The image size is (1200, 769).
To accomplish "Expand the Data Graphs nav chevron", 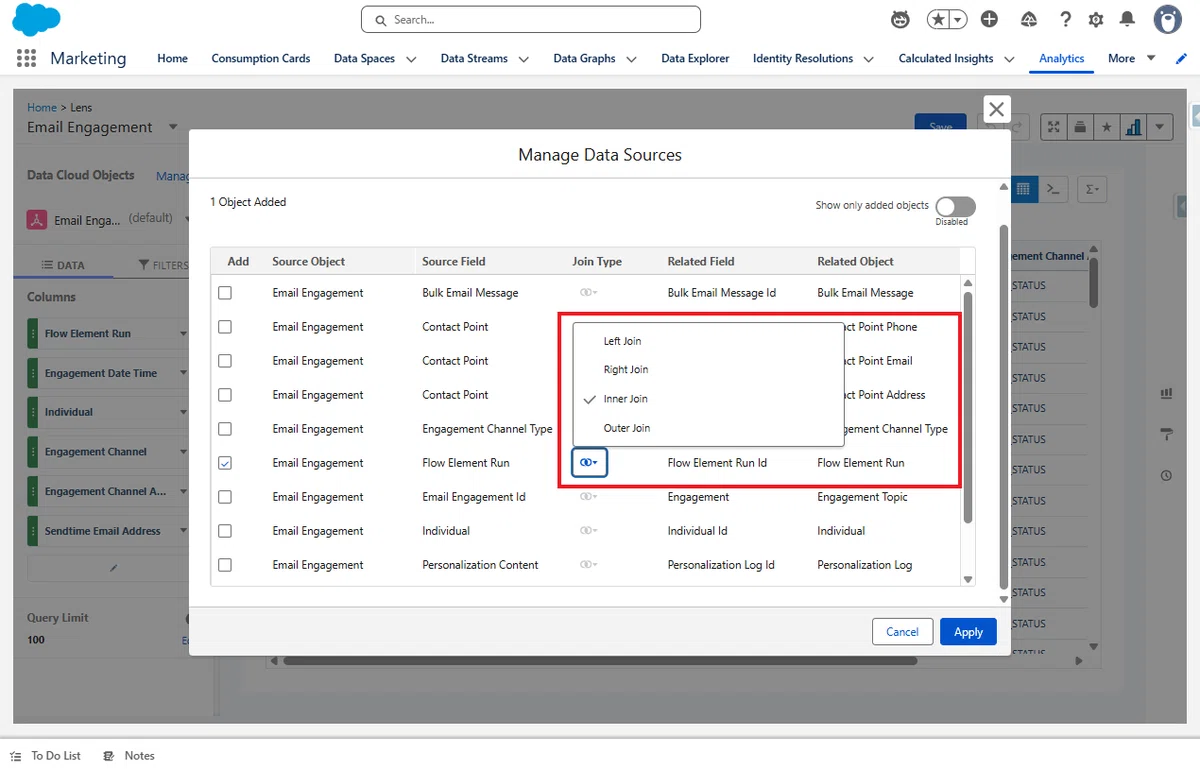I will click(x=631, y=59).
